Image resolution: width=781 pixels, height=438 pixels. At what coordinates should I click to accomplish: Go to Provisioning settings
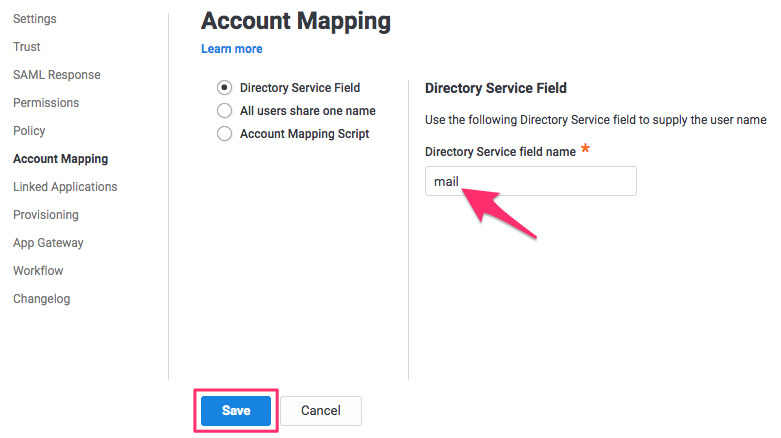tap(46, 215)
